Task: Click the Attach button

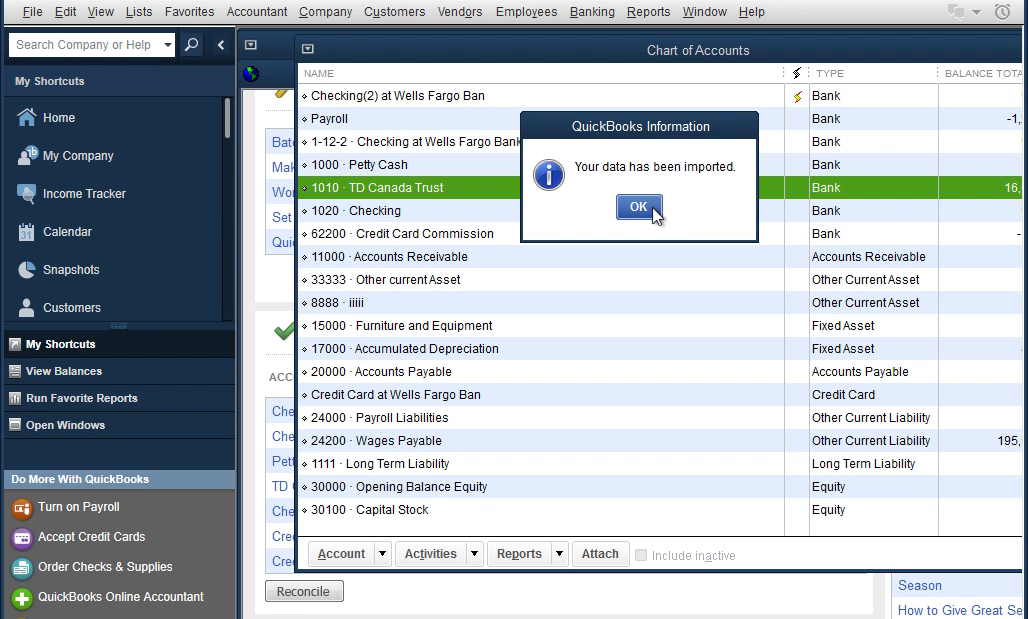Action: (600, 554)
